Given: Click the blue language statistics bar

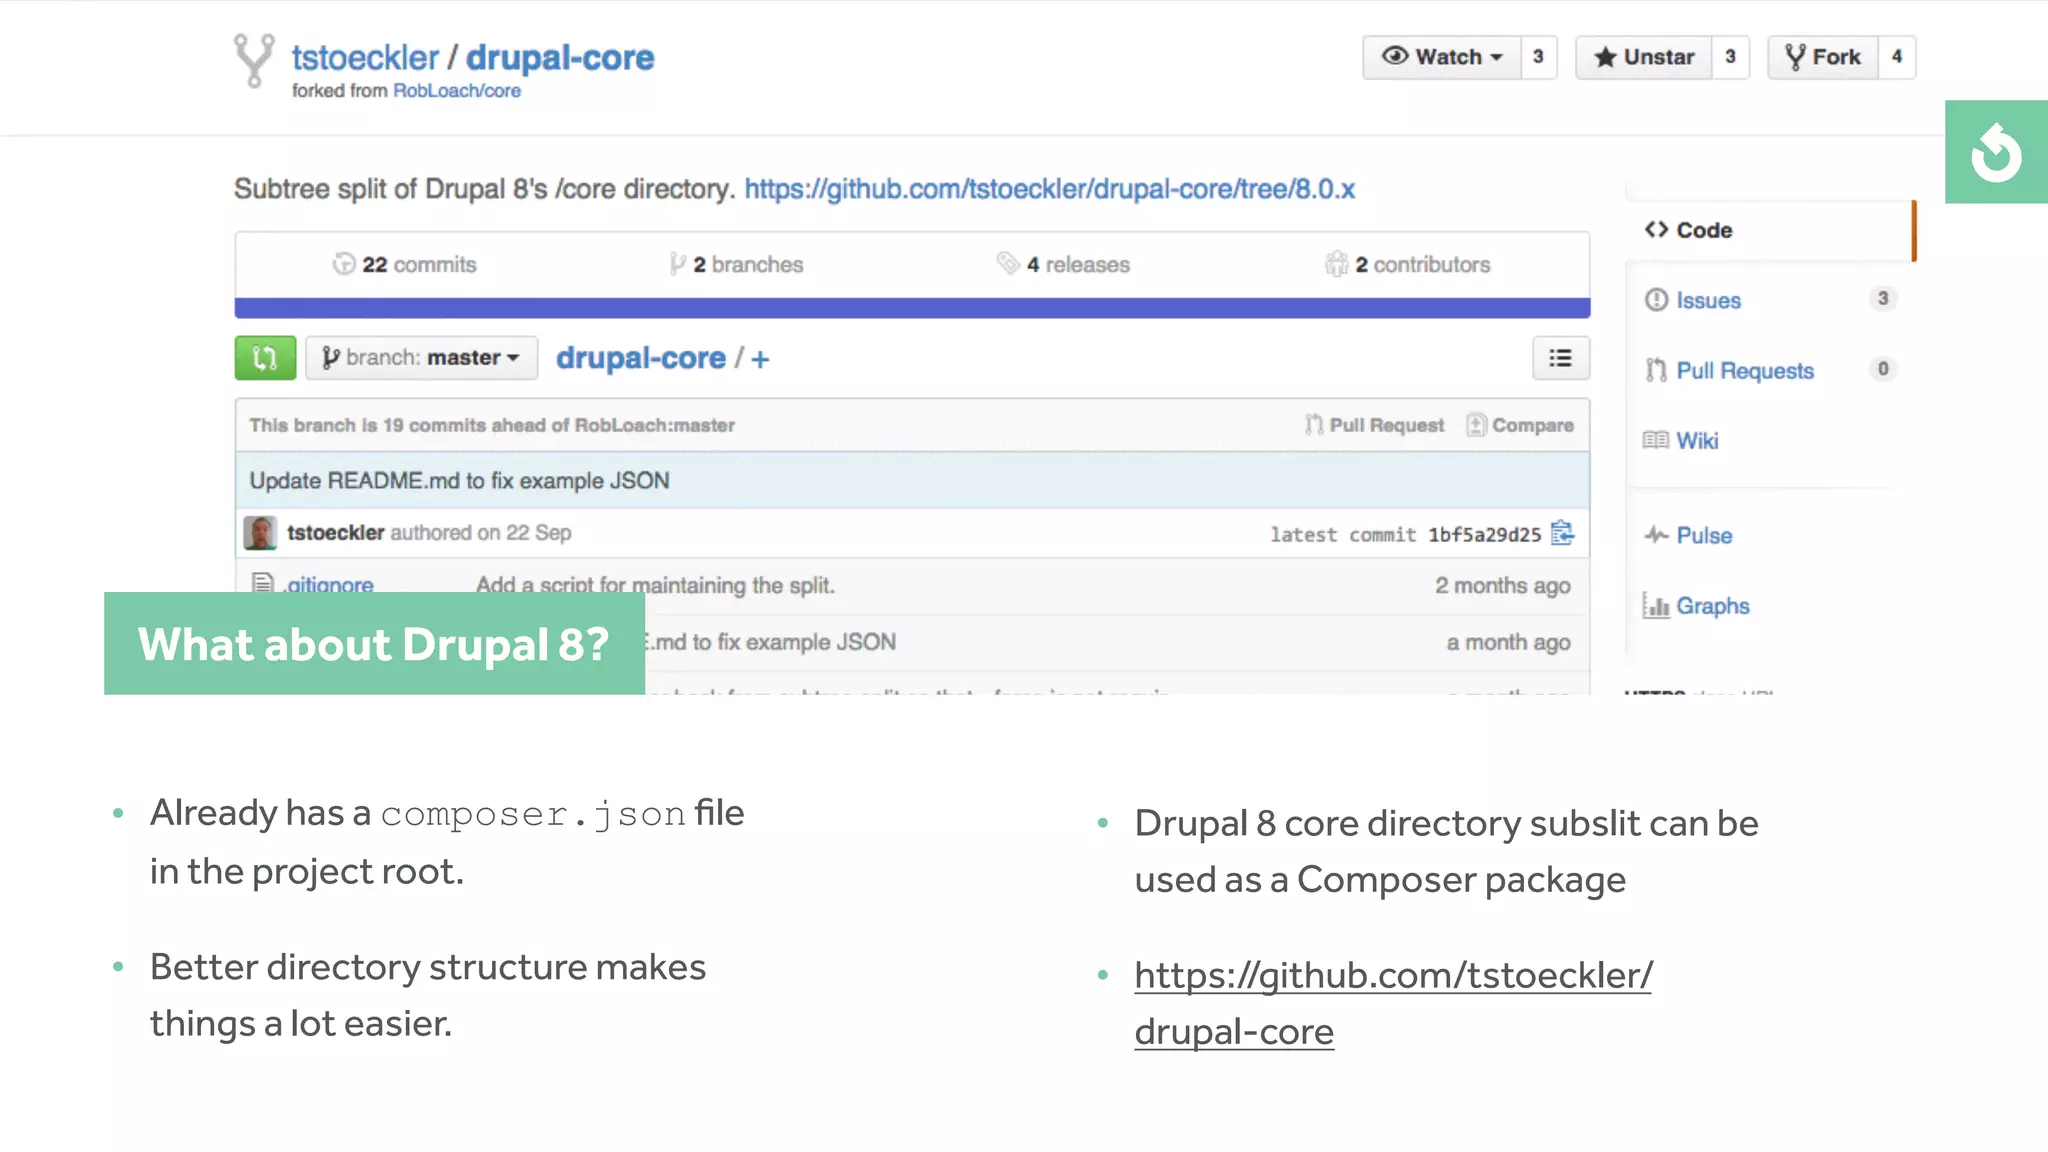Looking at the screenshot, I should 912,308.
